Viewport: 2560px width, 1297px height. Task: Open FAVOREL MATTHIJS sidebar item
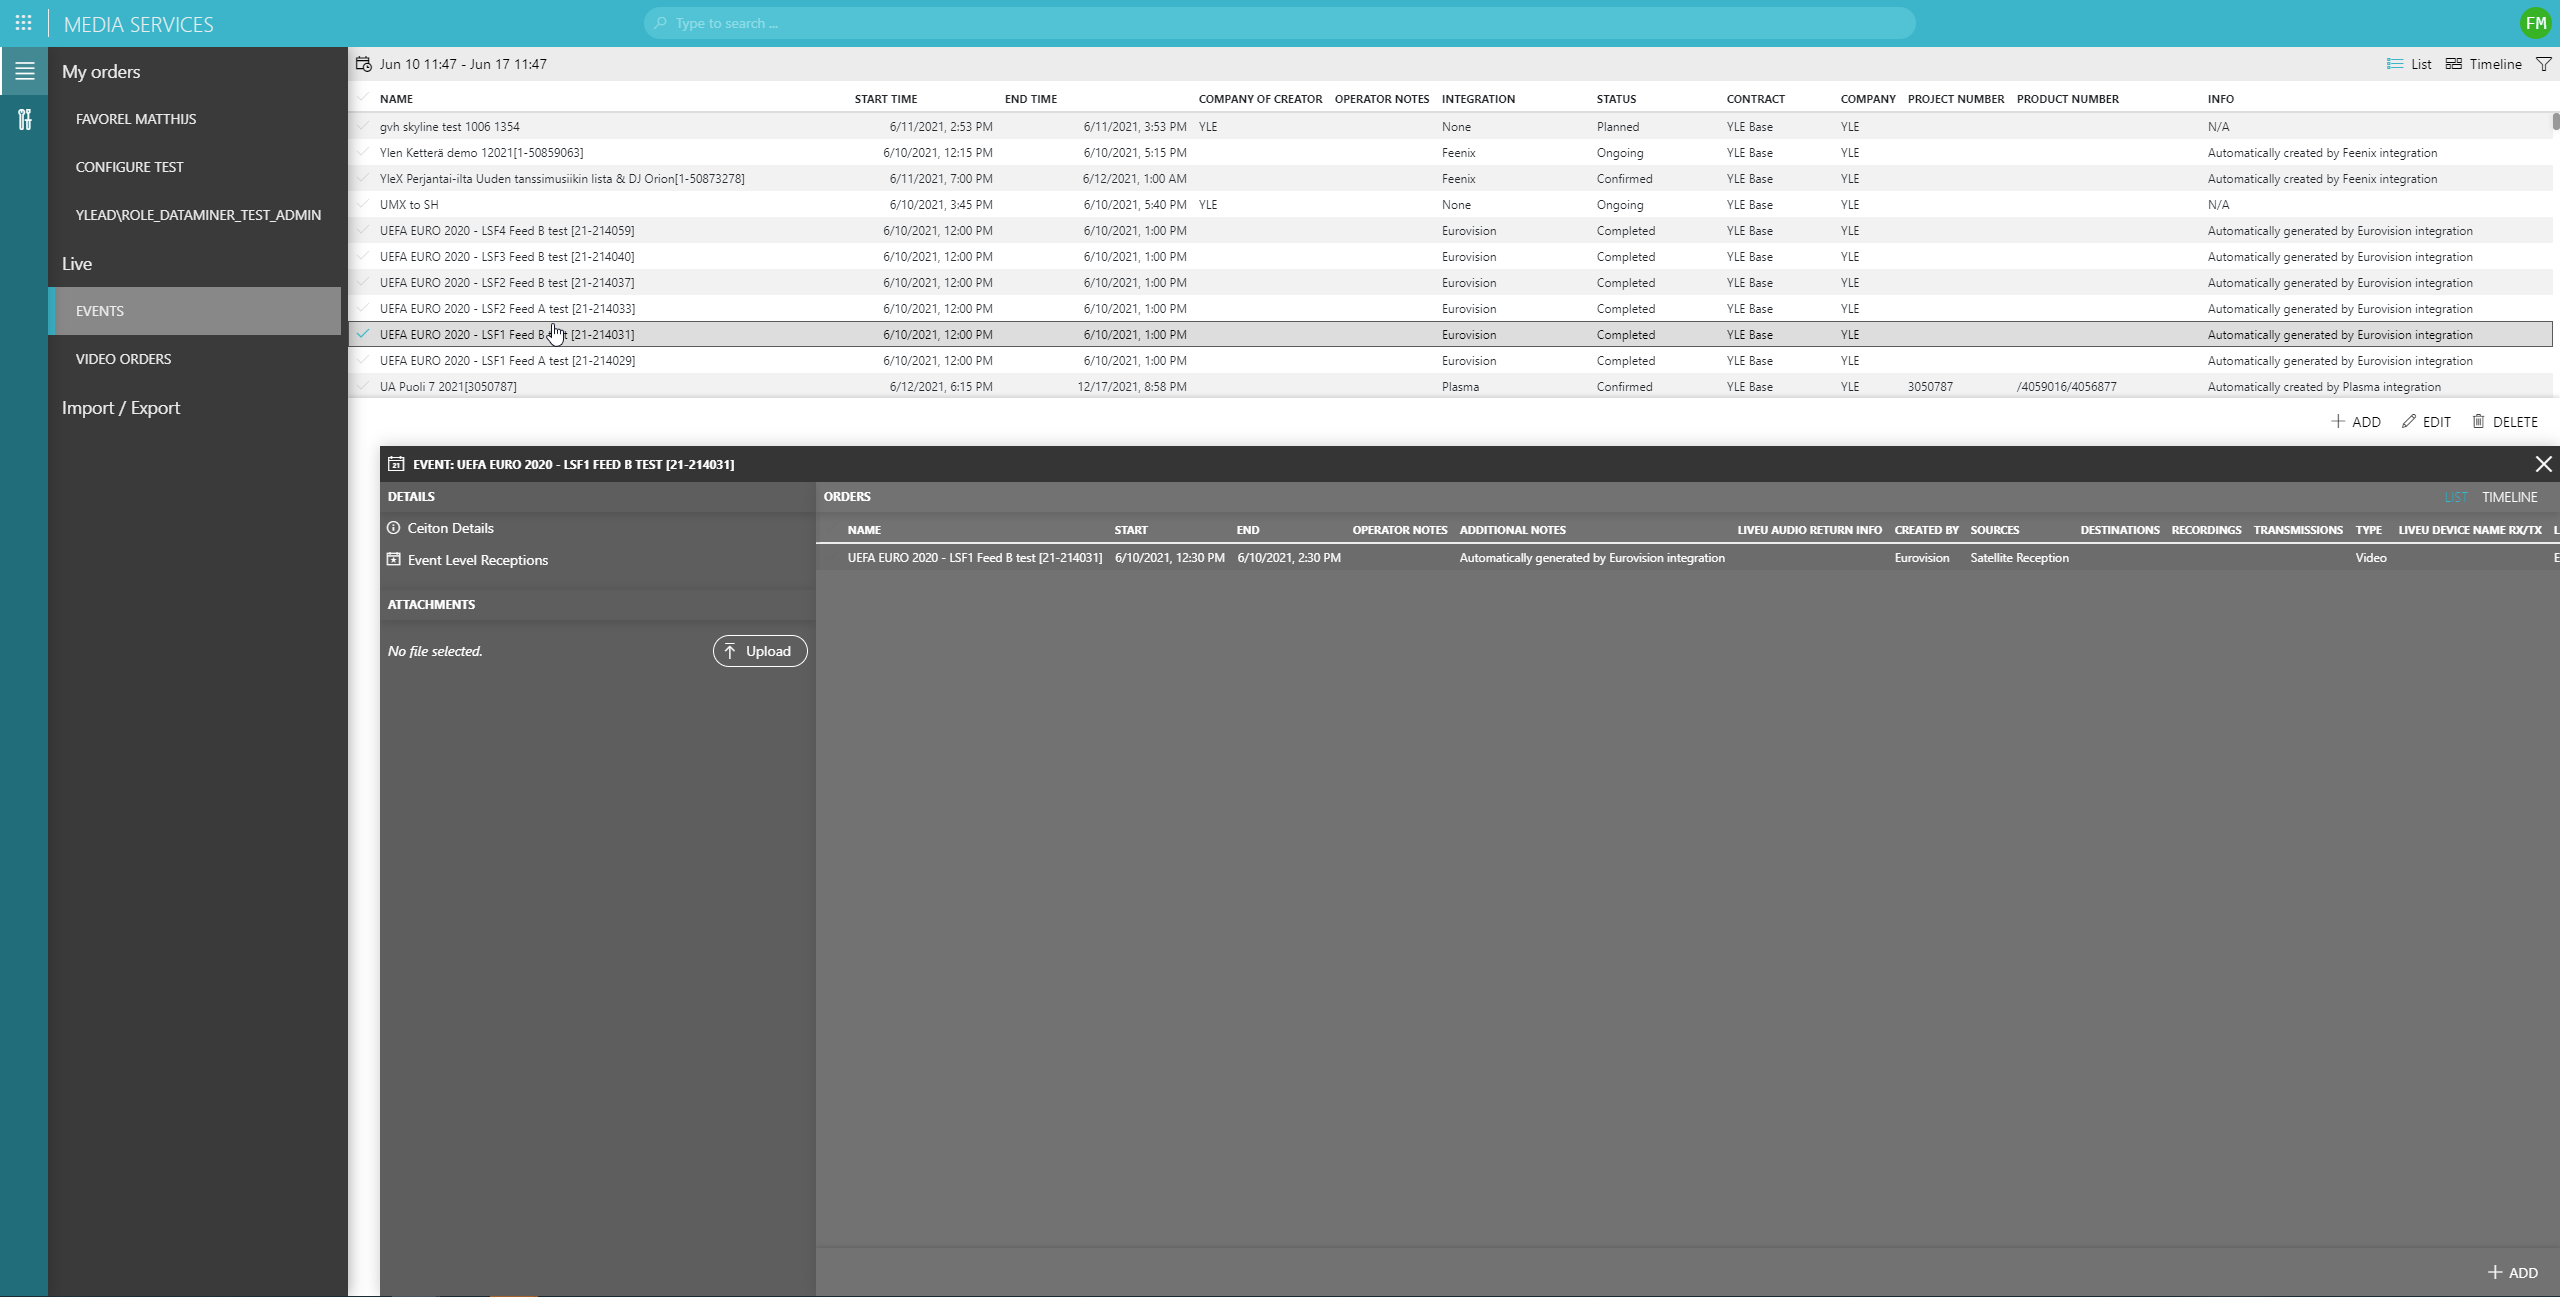tap(136, 119)
